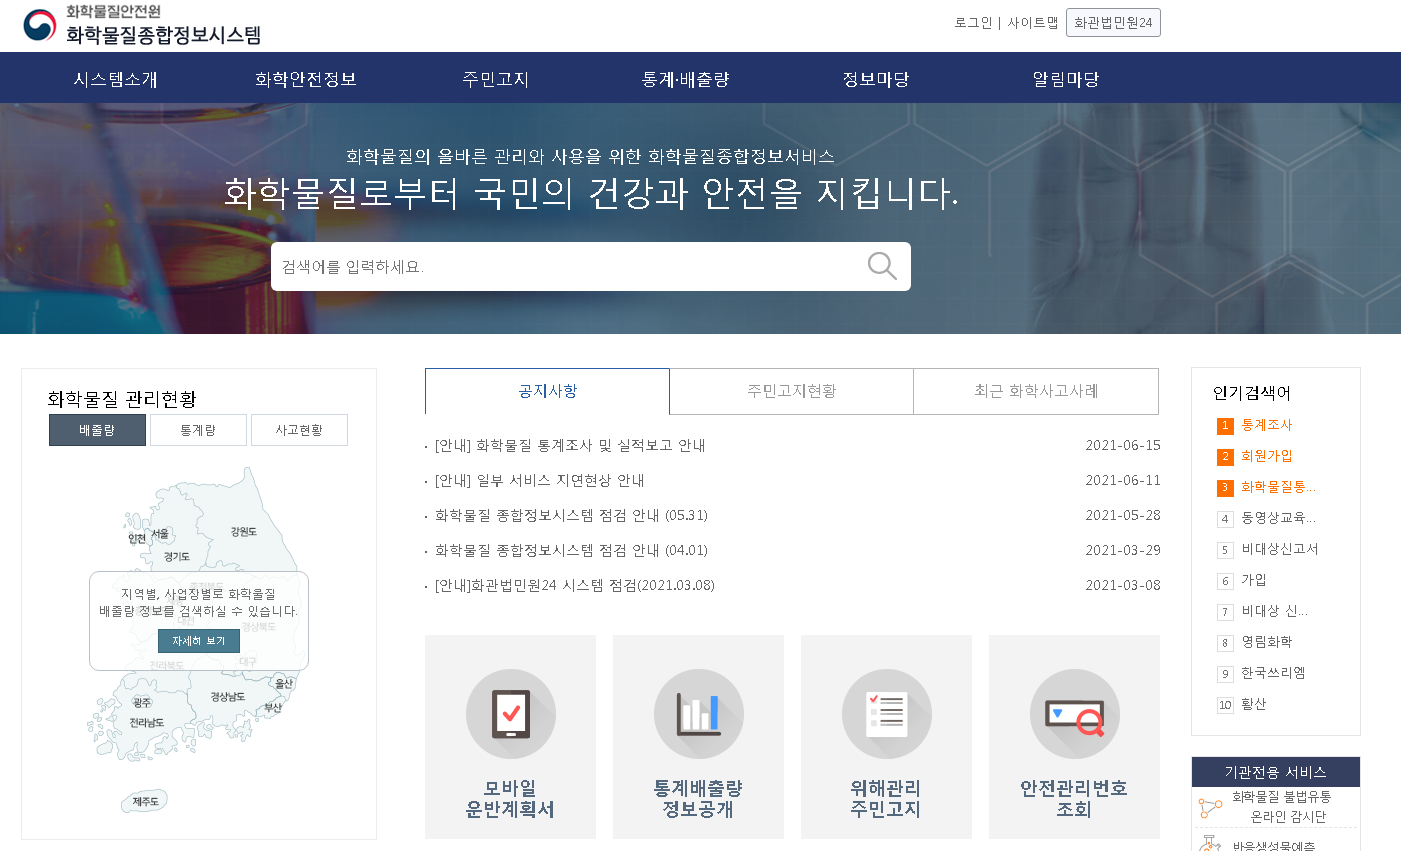Image resolution: width=1401 pixels, height=851 pixels.
Task: Click popular keyword 비대상 신...
Action: point(1274,611)
